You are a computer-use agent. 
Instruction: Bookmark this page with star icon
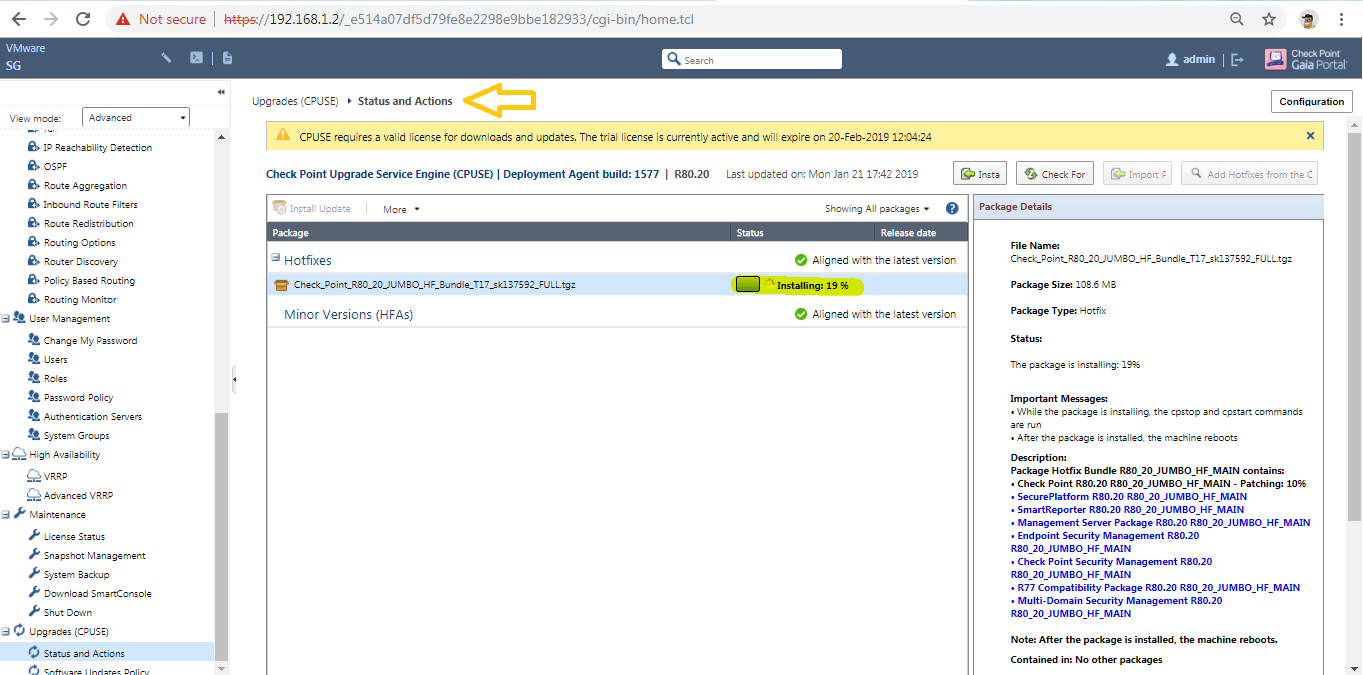pyautogui.click(x=1269, y=19)
